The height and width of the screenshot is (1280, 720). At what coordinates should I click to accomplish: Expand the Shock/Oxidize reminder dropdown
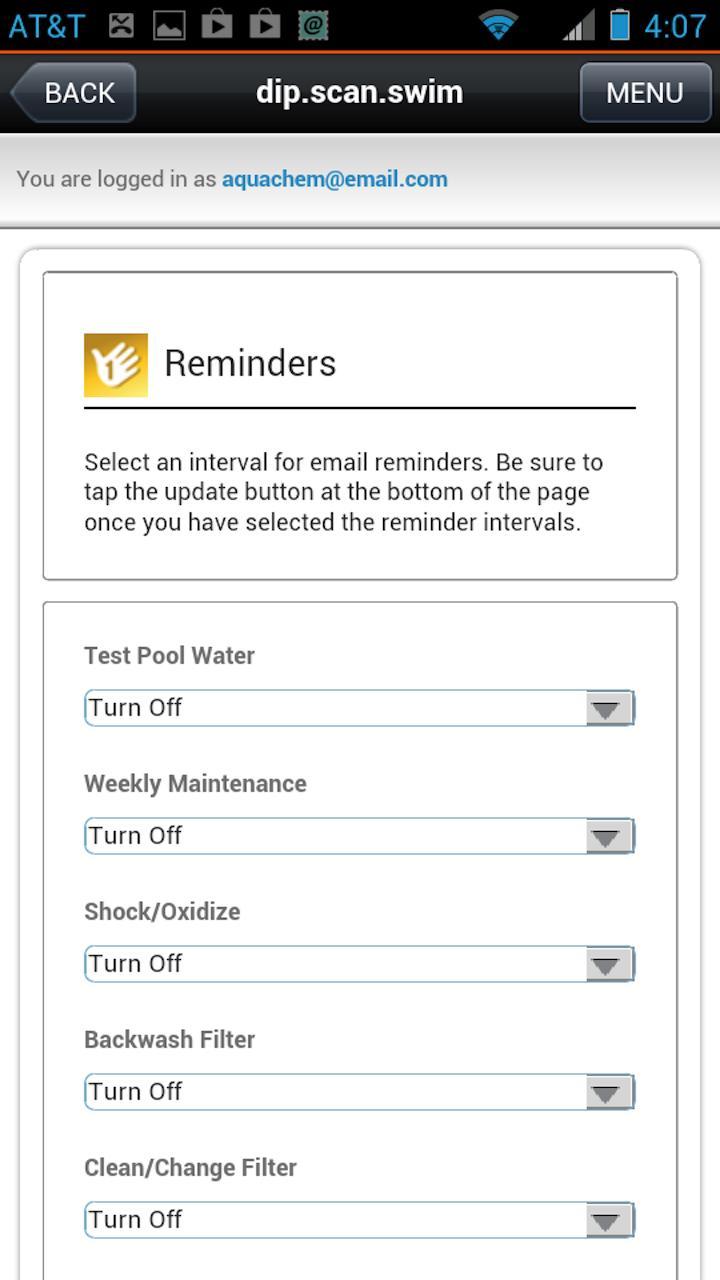click(x=359, y=964)
